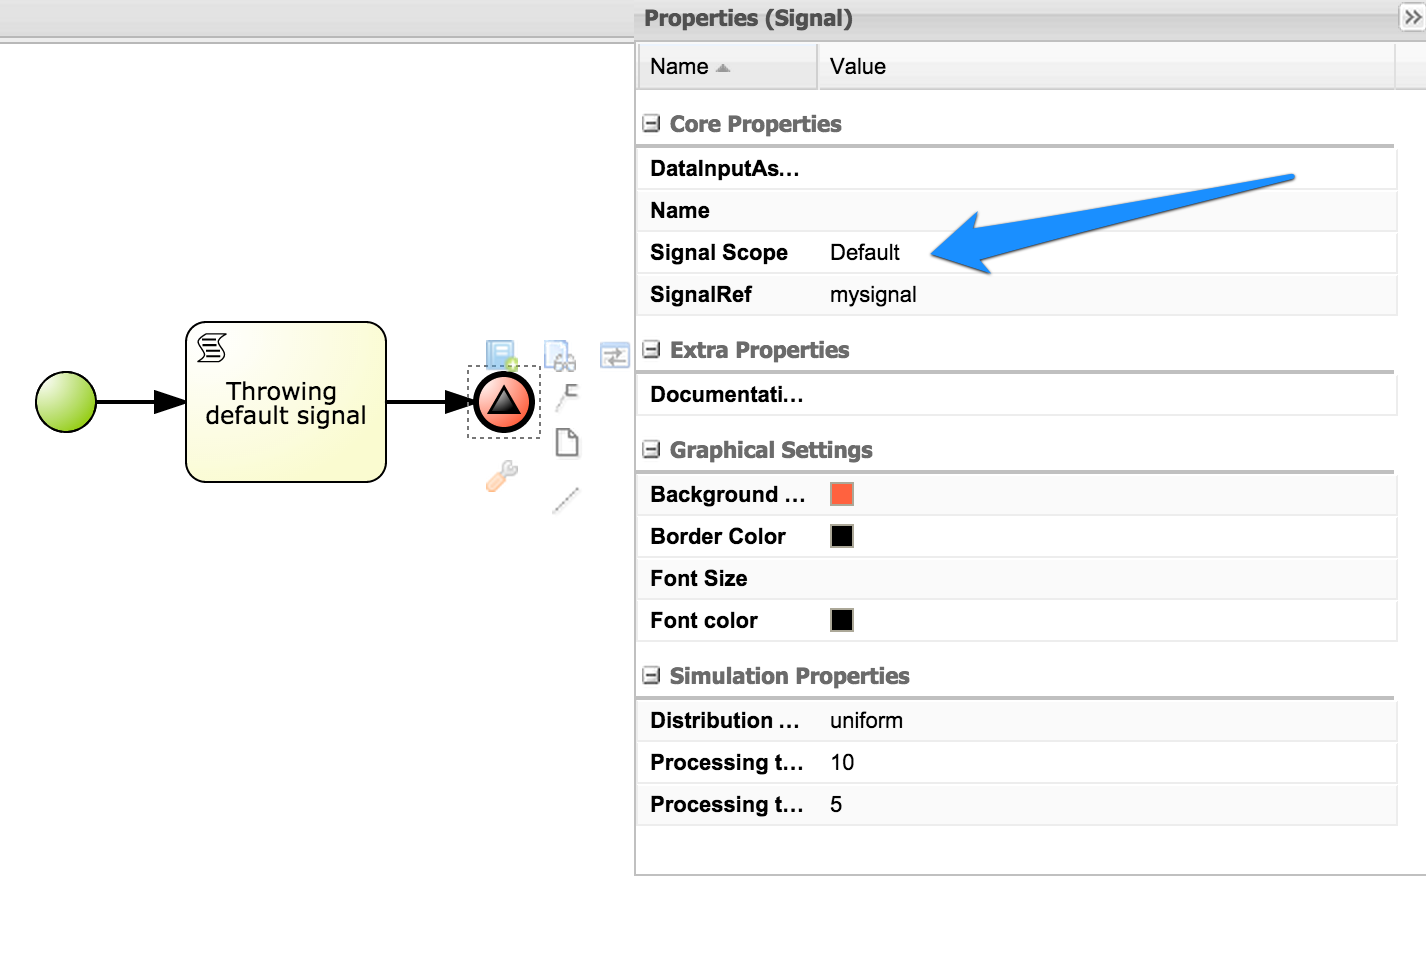
Task: Edit the SignalRef value mysignal
Action: [872, 294]
